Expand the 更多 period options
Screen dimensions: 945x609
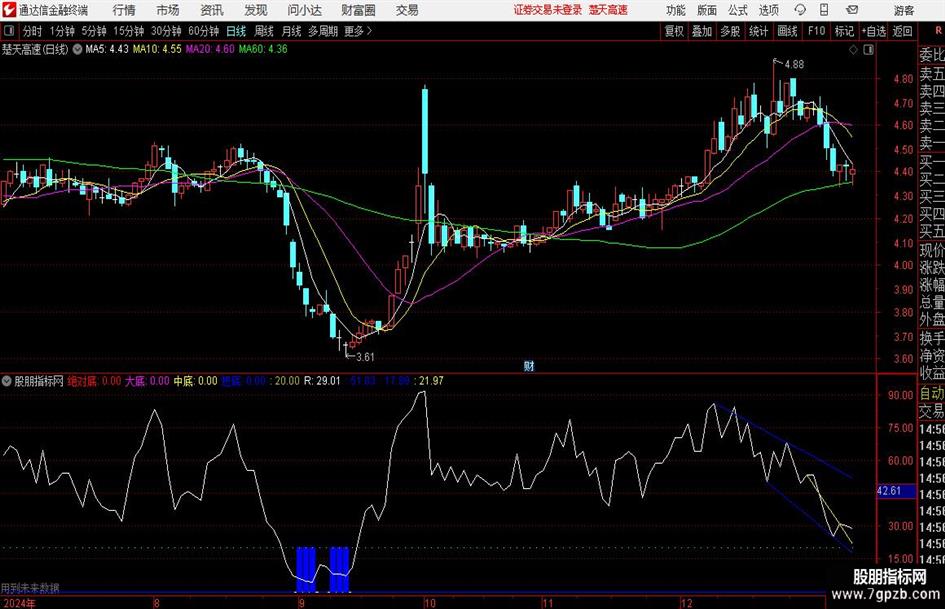point(357,31)
